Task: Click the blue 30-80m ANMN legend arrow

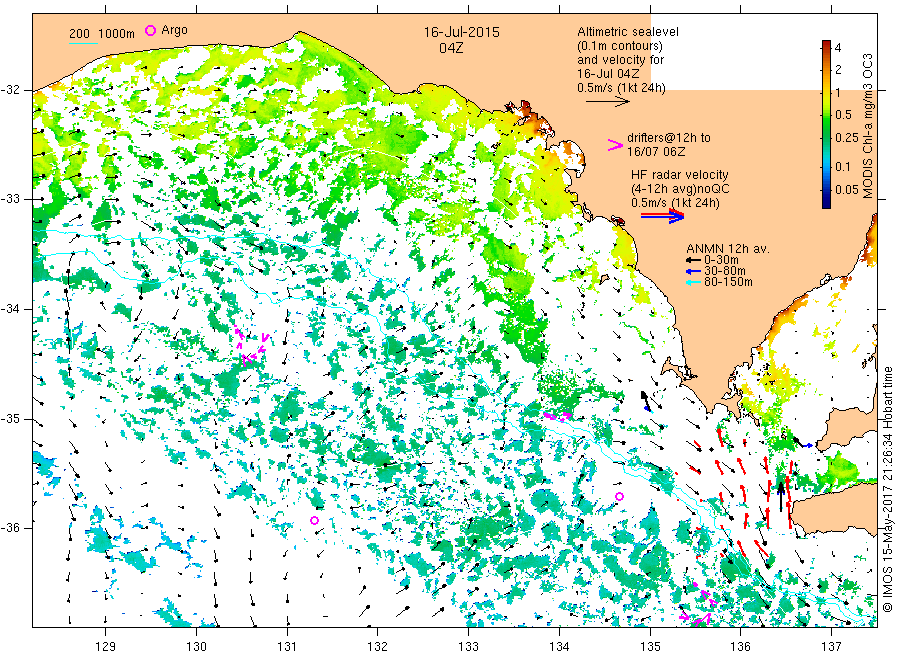Action: coord(693,271)
